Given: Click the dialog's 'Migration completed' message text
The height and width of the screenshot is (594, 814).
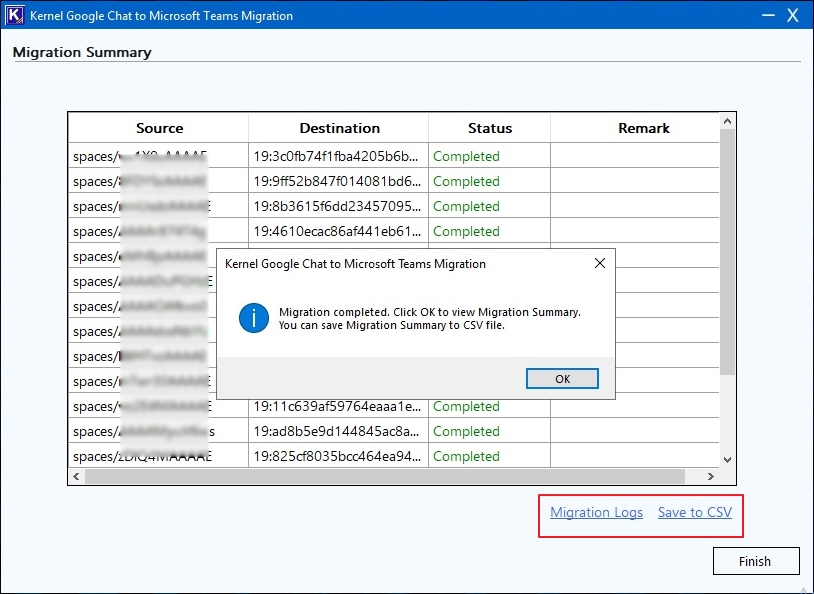Looking at the screenshot, I should click(430, 318).
